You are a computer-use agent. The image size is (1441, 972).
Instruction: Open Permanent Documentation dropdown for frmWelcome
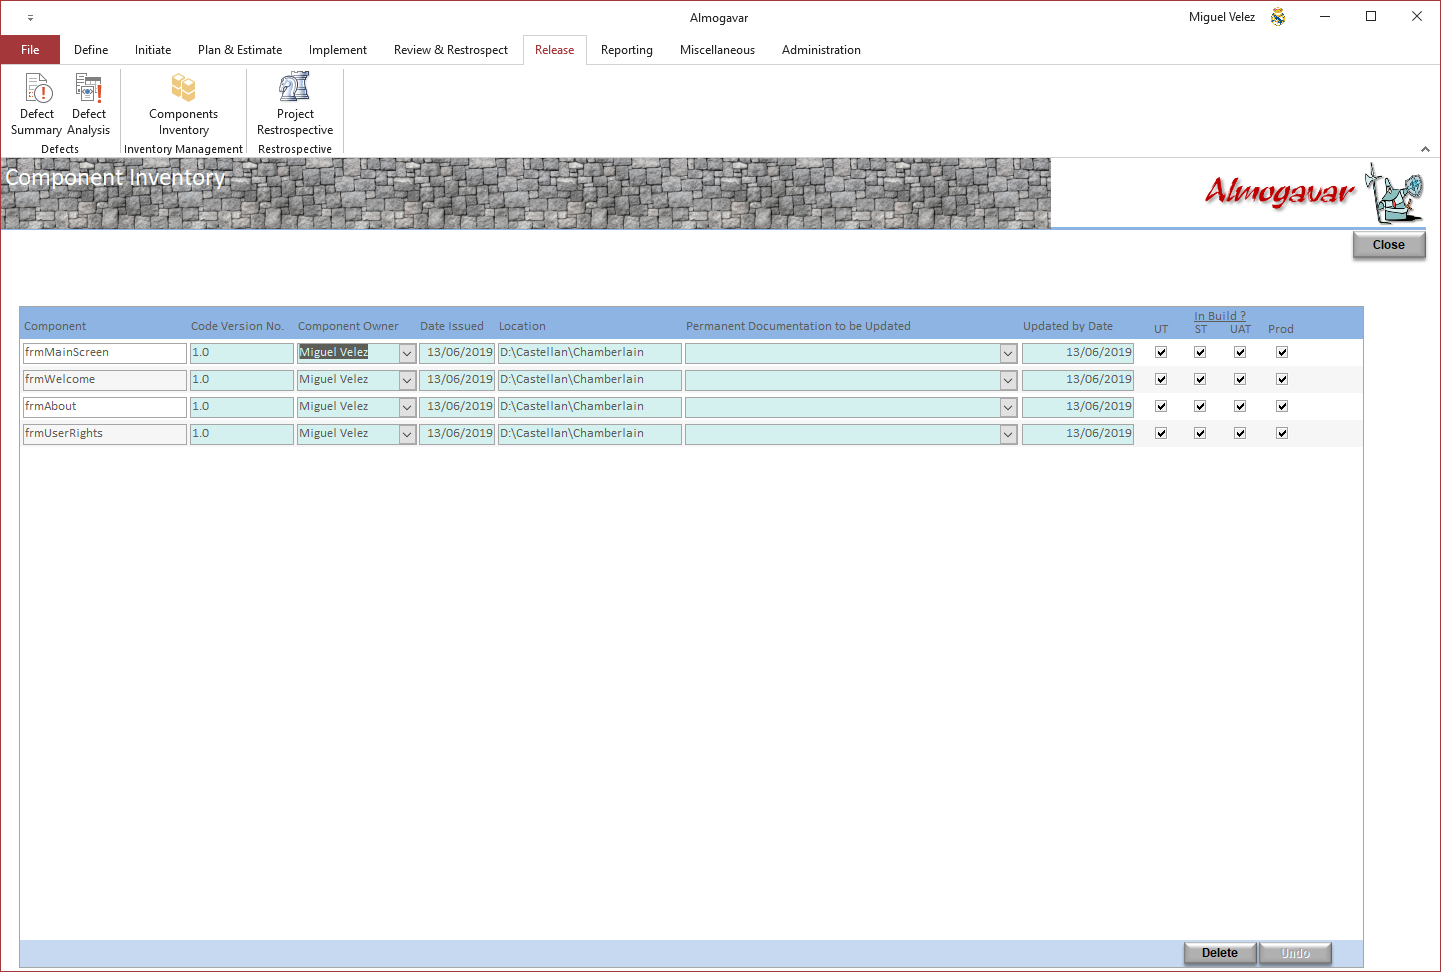[1008, 380]
